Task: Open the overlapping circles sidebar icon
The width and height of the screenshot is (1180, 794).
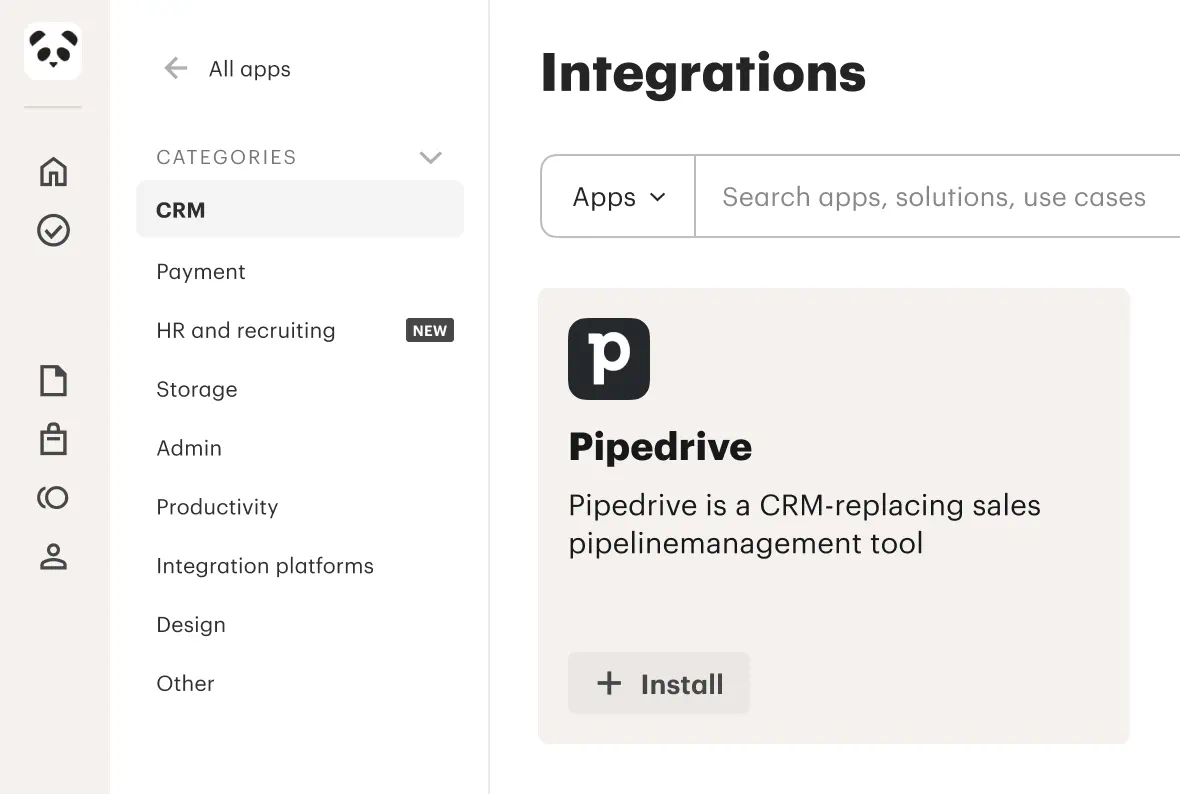Action: (x=53, y=497)
